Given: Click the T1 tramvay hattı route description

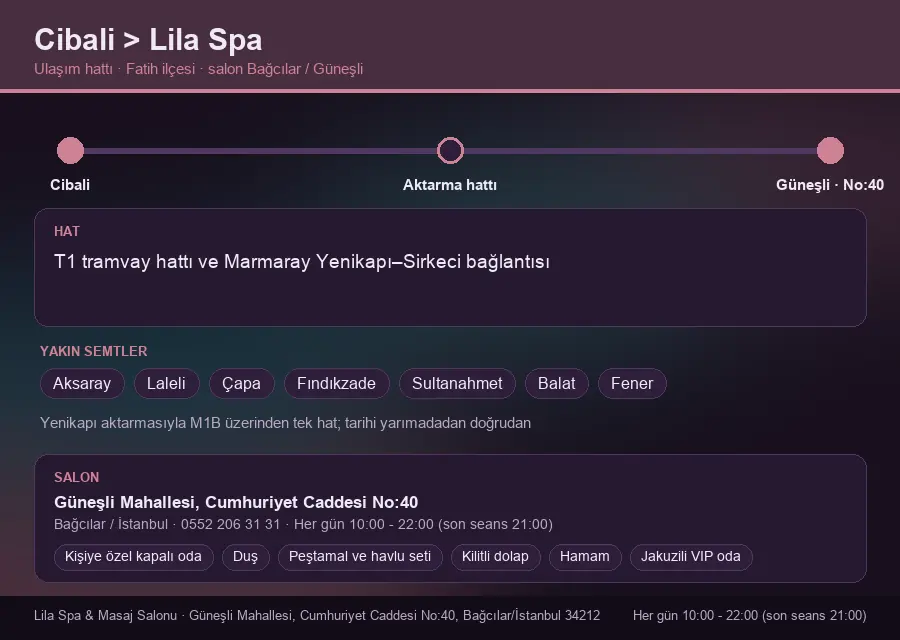Looking at the screenshot, I should point(302,262).
